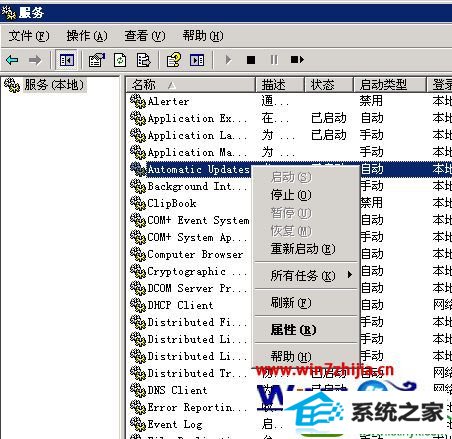Click the Restart Service toolbar icon
452x439 pixels.
coord(297,60)
